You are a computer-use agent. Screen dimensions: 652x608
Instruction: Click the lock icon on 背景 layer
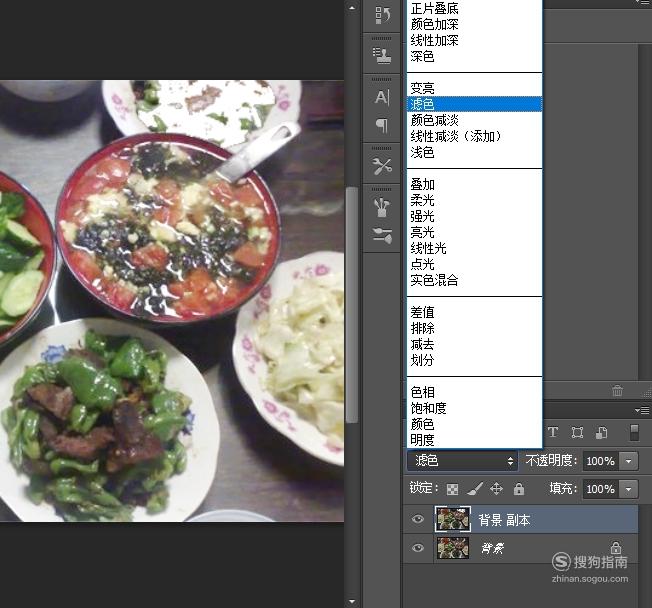click(616, 547)
